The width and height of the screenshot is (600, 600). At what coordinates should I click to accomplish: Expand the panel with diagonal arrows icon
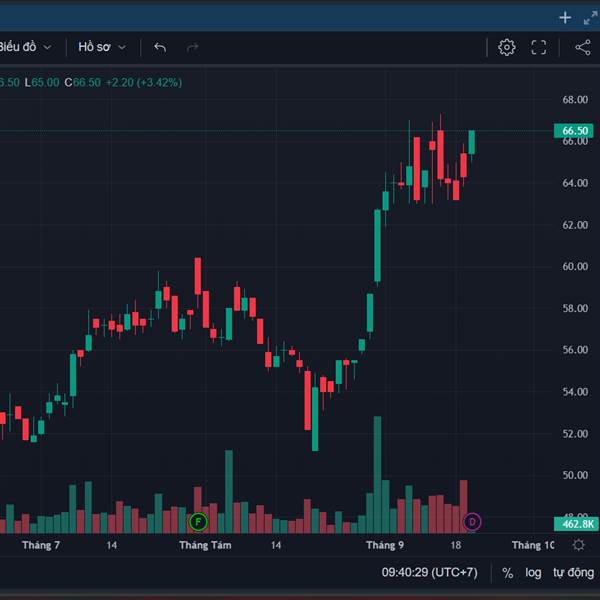pos(590,18)
